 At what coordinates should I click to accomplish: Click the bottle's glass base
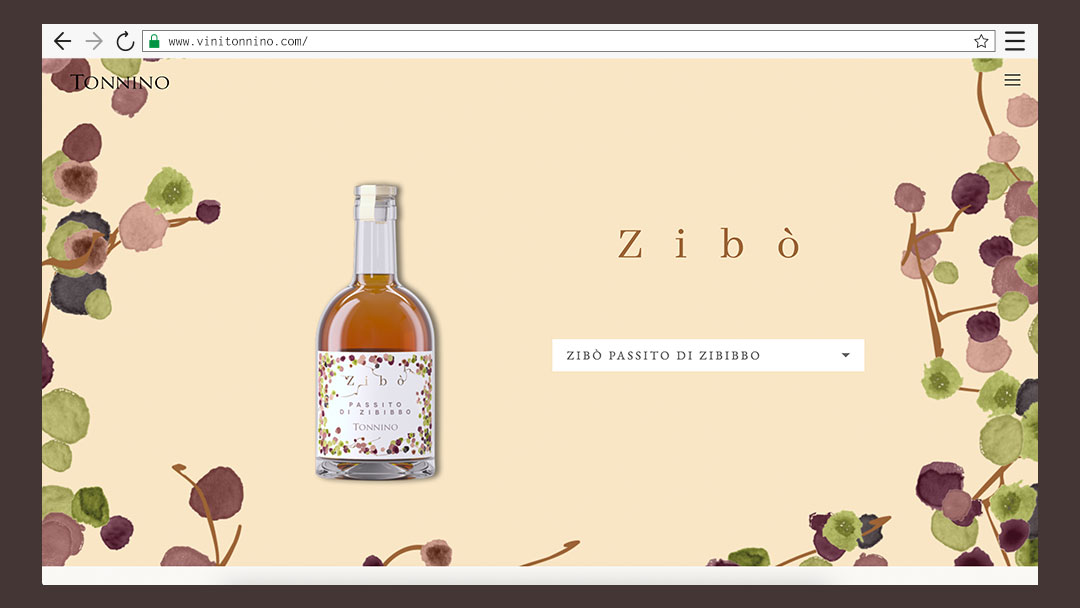tap(375, 468)
